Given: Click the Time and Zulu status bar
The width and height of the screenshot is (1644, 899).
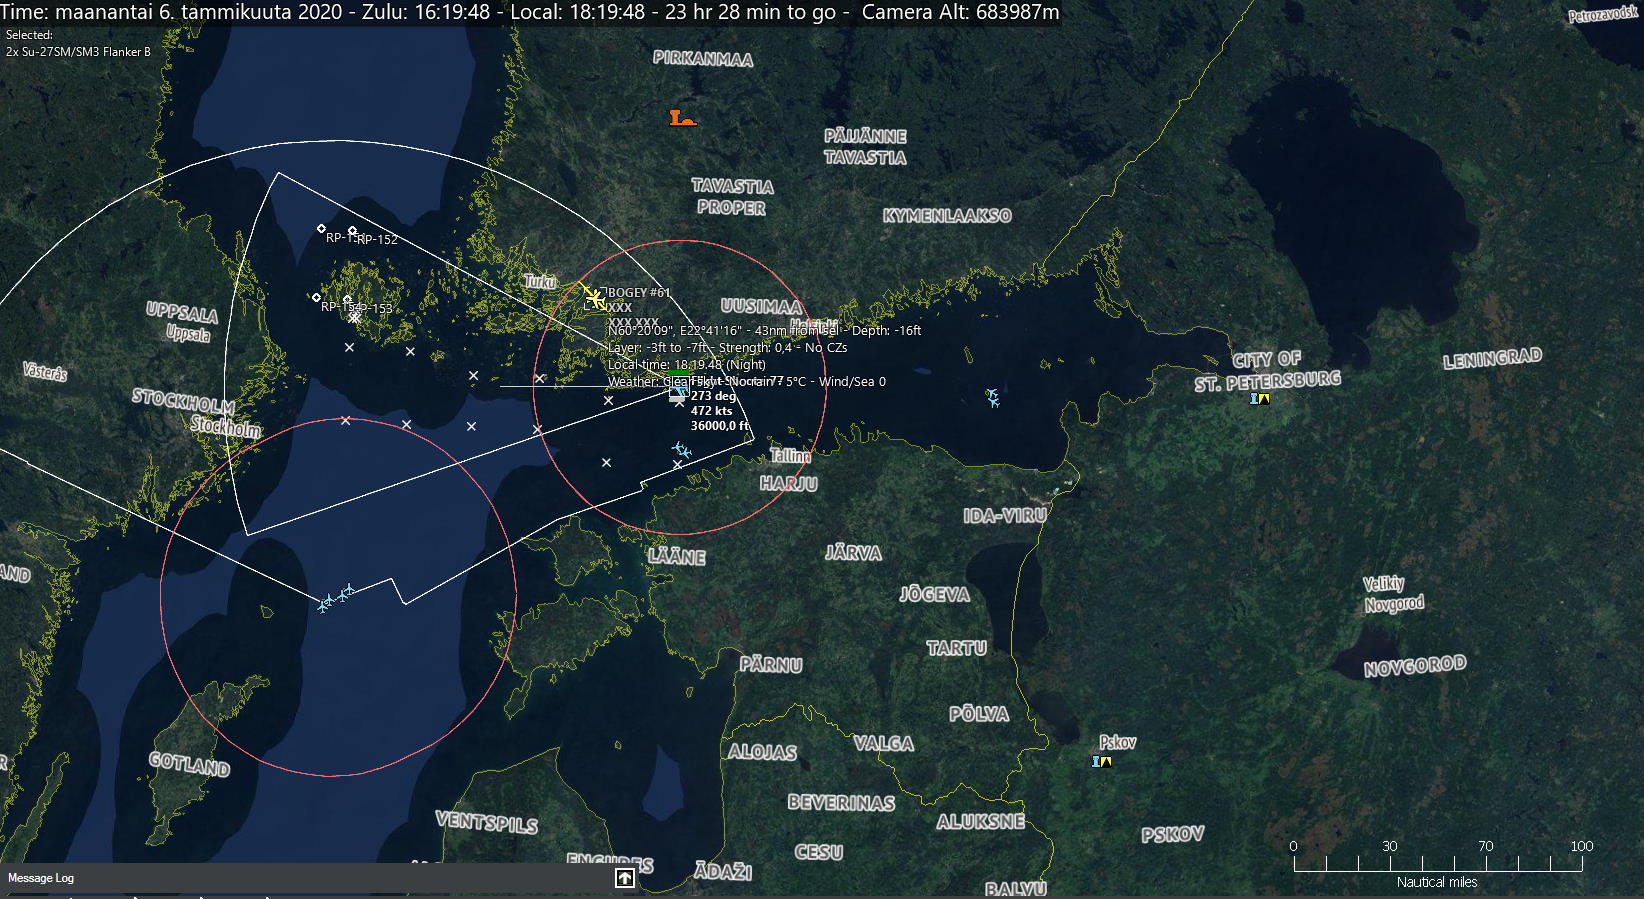Looking at the screenshot, I should (530, 12).
